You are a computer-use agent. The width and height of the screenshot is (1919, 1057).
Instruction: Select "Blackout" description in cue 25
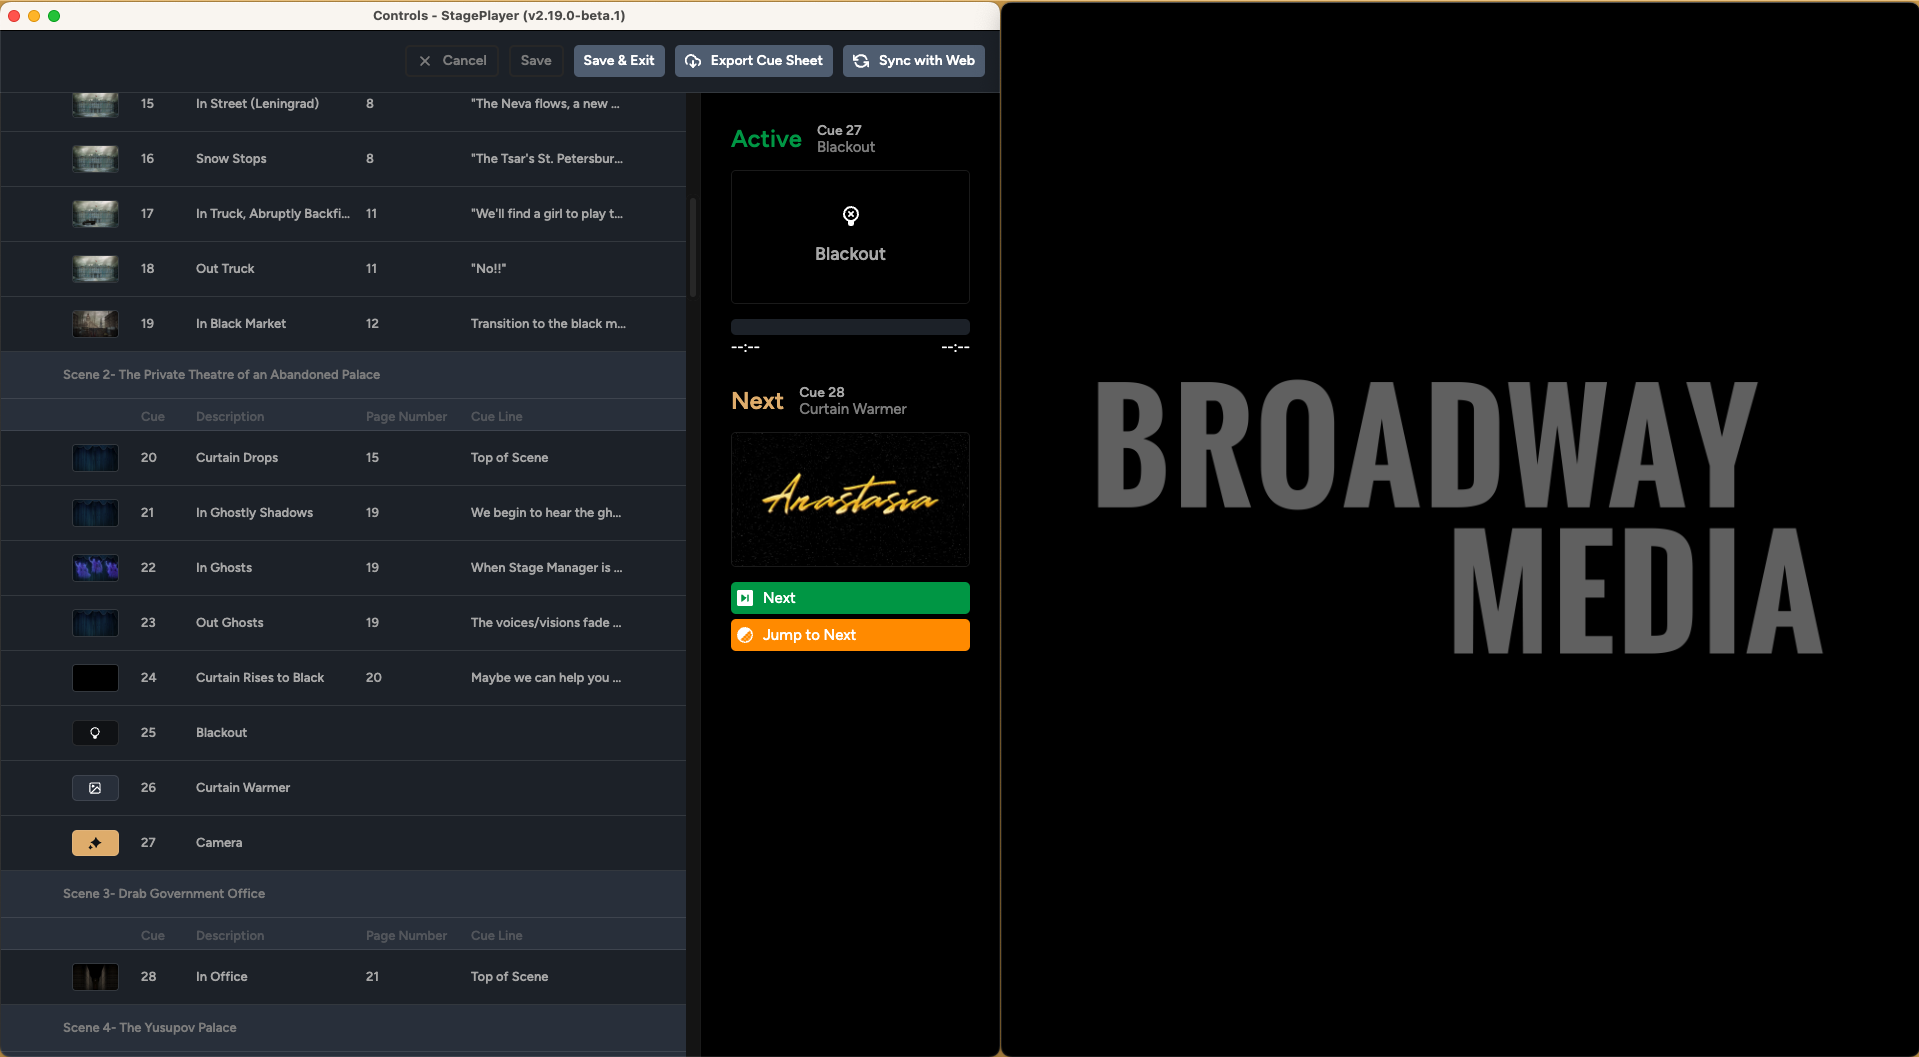point(221,733)
